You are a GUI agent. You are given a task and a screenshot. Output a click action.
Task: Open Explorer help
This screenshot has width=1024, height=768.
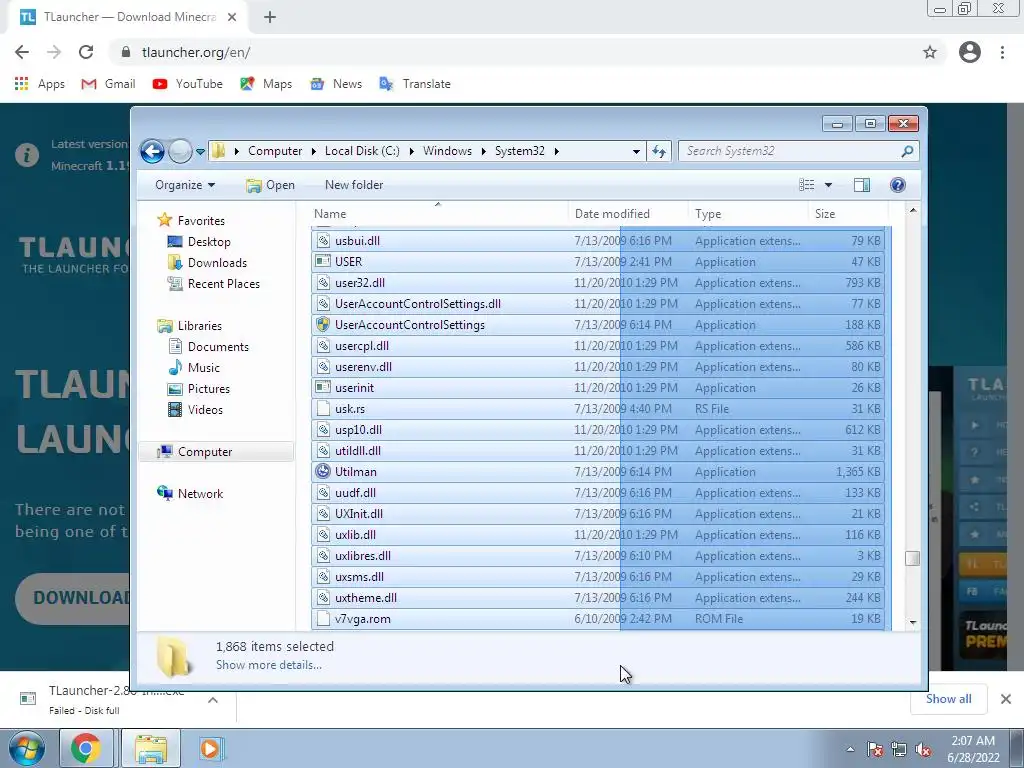click(x=898, y=185)
